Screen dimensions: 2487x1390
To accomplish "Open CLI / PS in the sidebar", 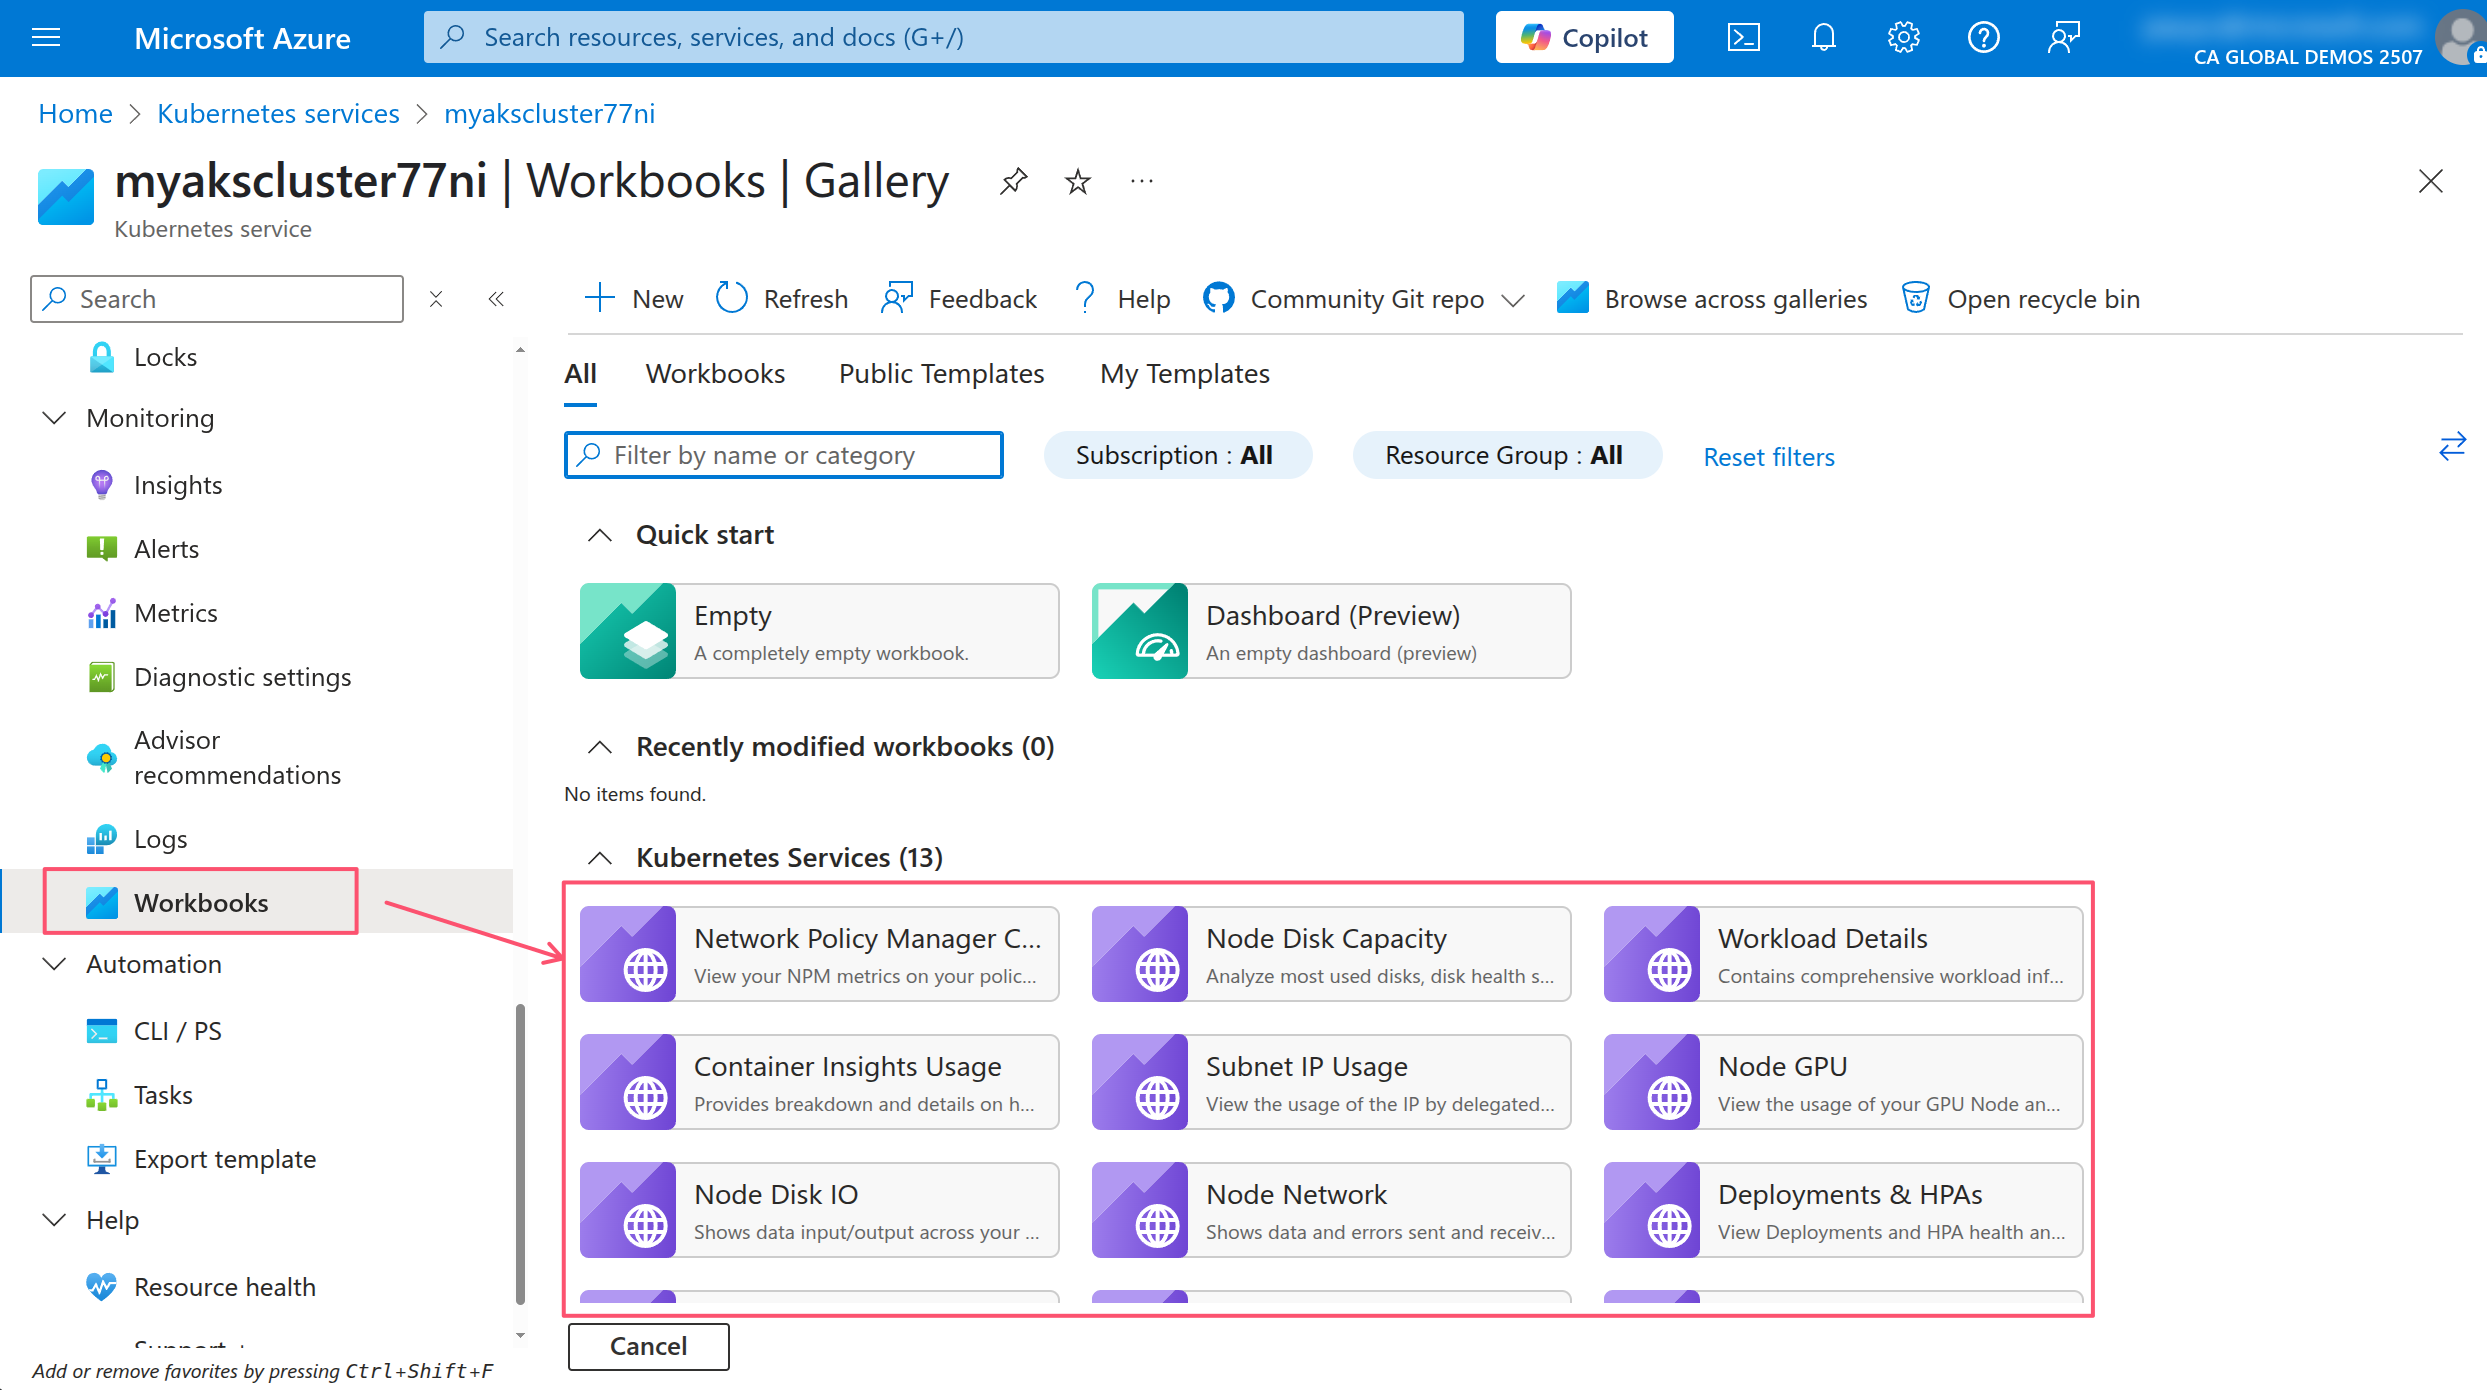I will pos(177,1031).
